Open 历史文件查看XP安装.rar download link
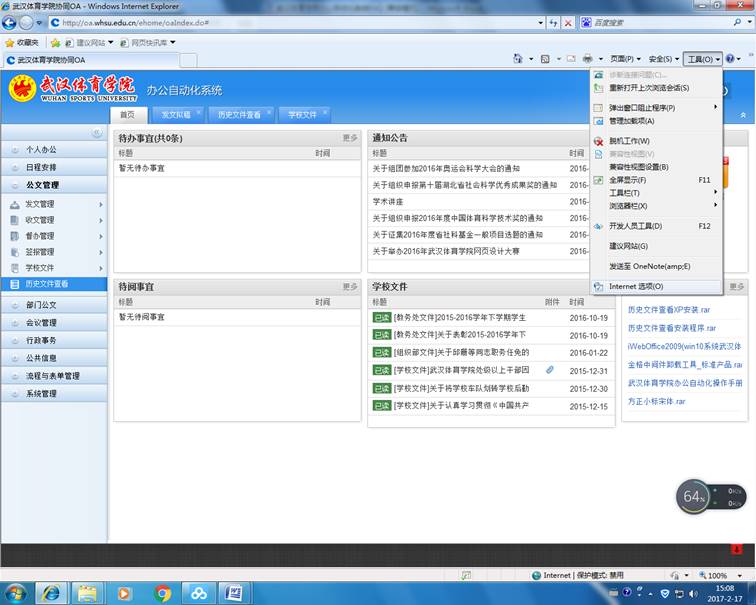Viewport: 756px width, 605px height. [670, 310]
